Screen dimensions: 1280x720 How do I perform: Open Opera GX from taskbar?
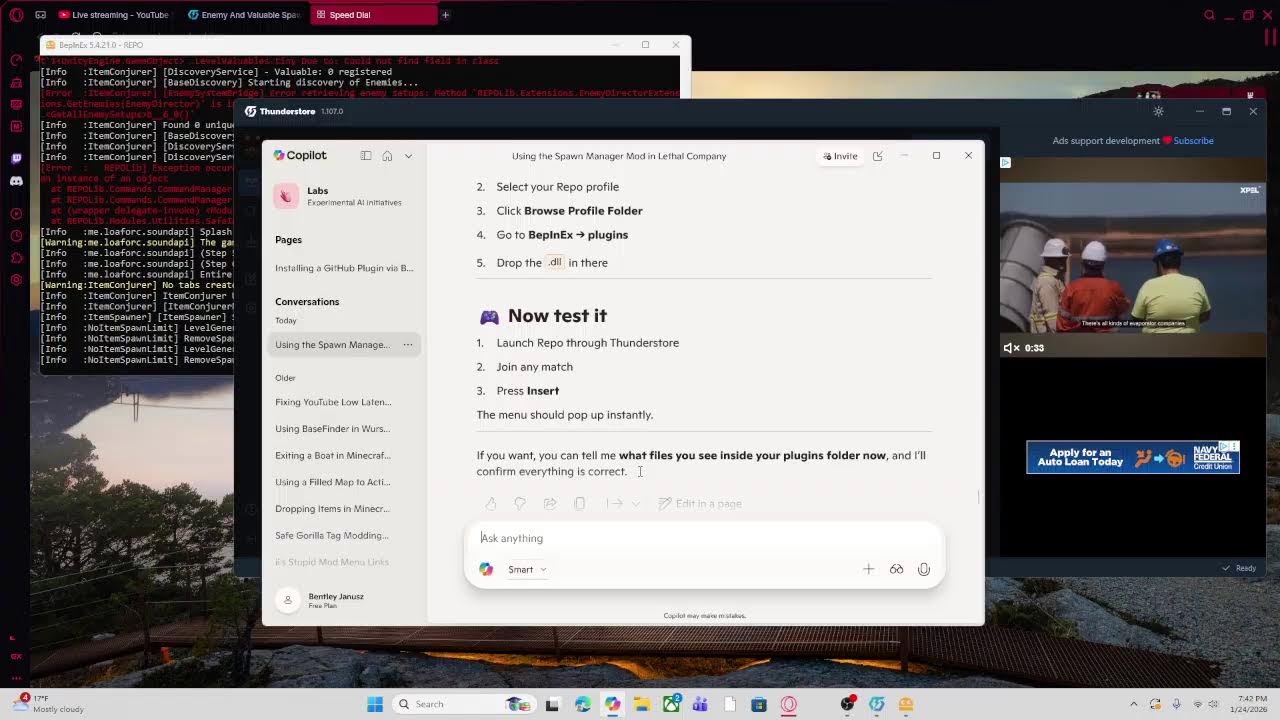pyautogui.click(x=789, y=704)
